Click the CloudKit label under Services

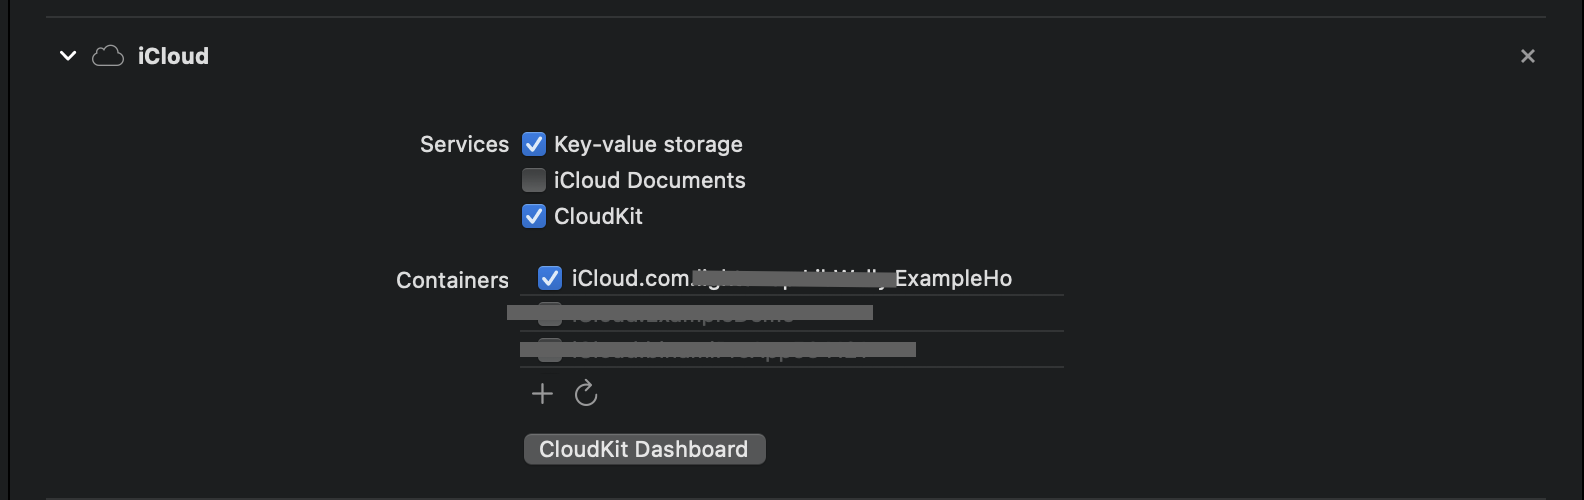tap(598, 216)
